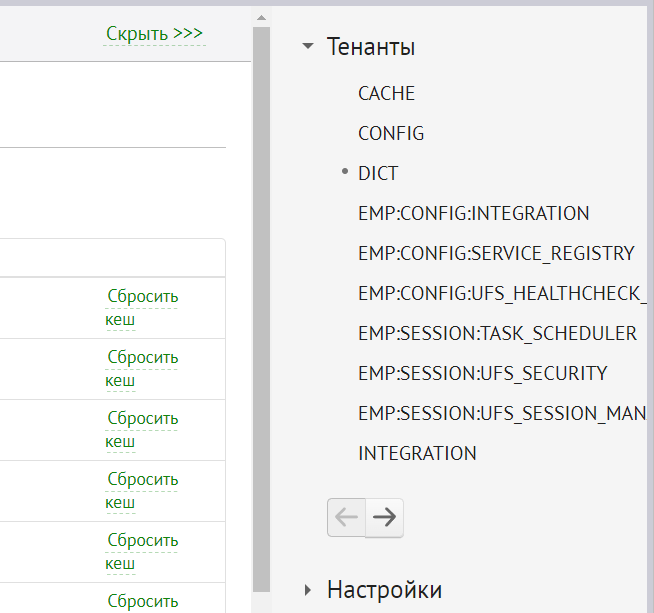Select the DICT tenant
The image size is (654, 613).
tap(378, 173)
